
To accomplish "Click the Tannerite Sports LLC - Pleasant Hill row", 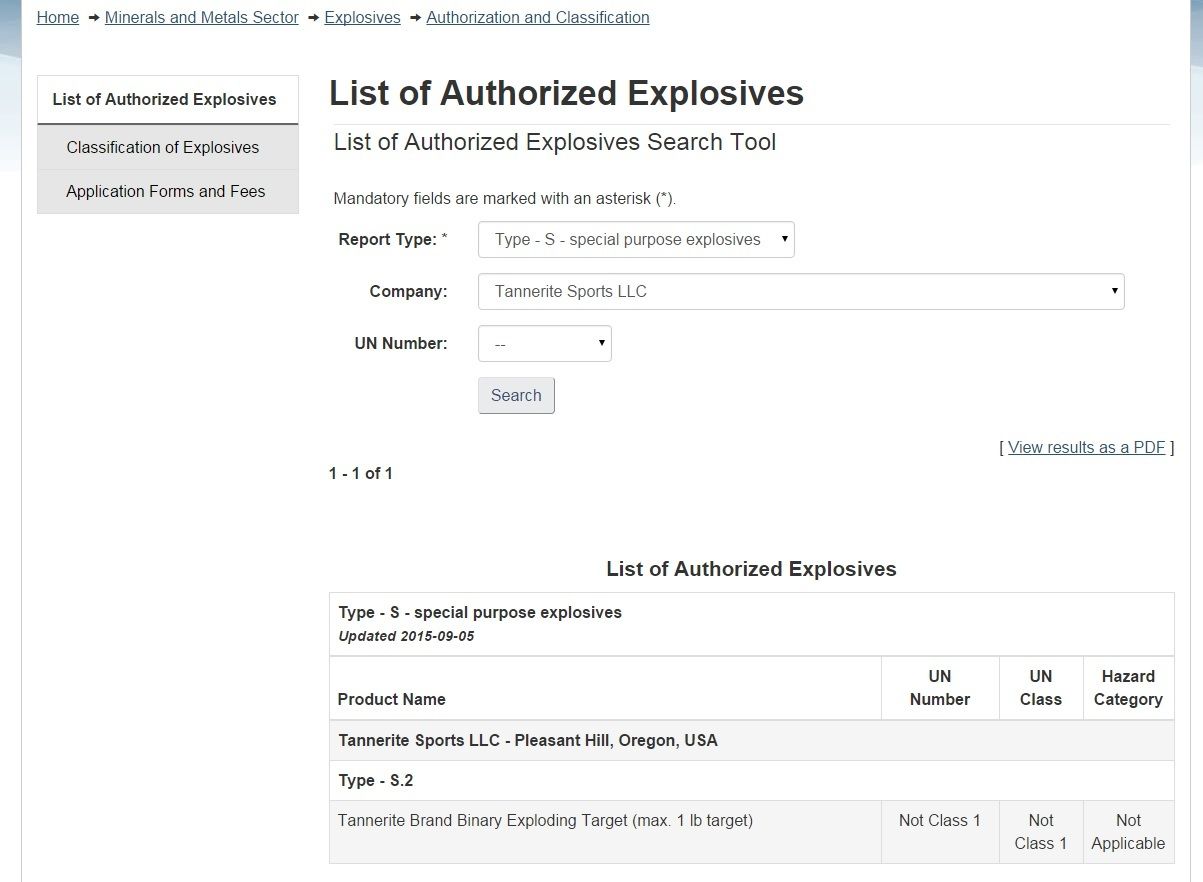I will pos(751,741).
